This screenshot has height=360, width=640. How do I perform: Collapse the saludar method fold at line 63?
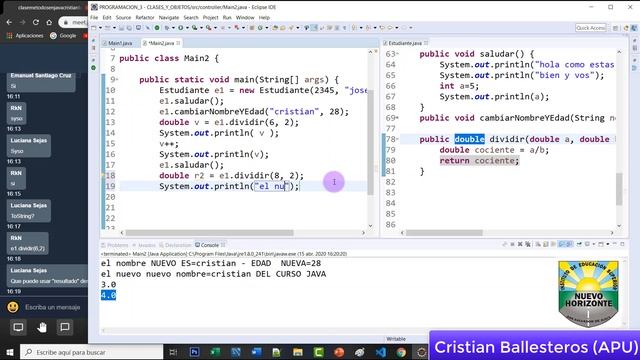click(398, 54)
